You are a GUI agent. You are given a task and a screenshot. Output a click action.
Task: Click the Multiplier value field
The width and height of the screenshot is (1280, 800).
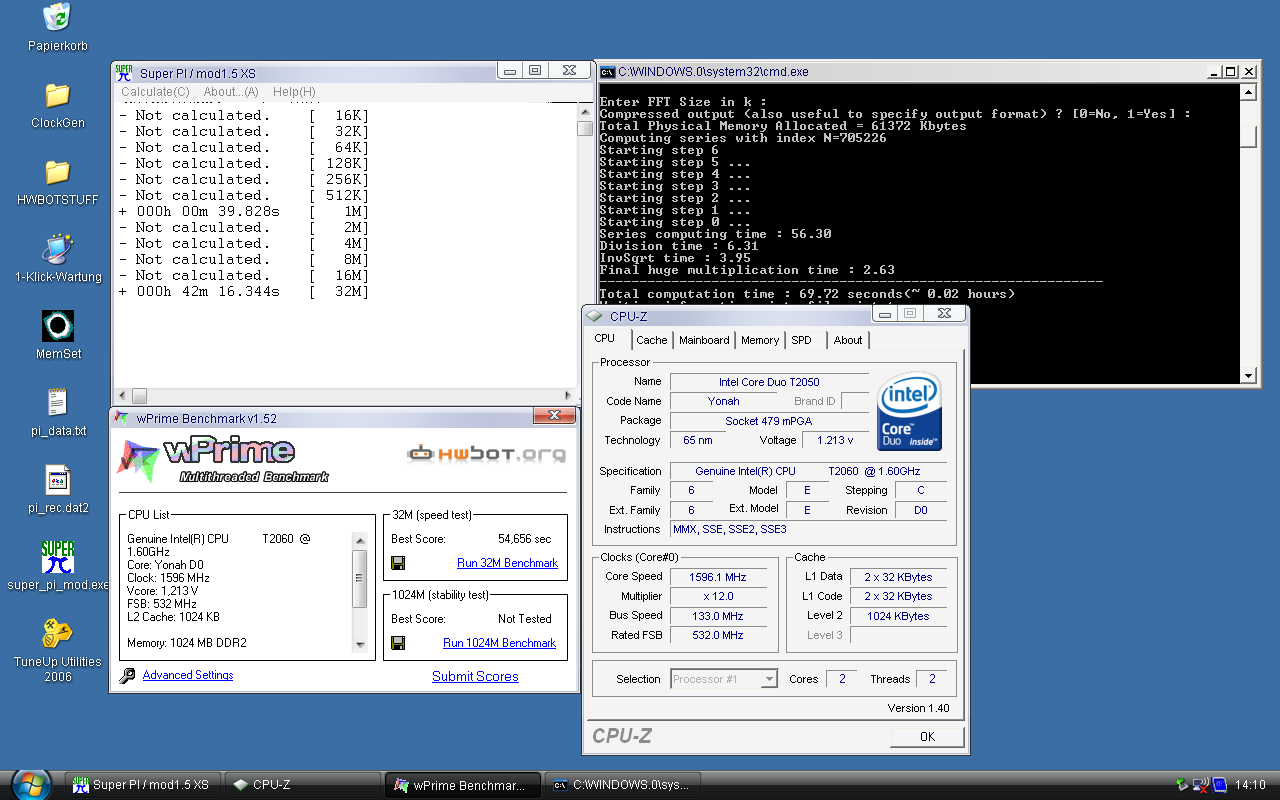click(718, 596)
